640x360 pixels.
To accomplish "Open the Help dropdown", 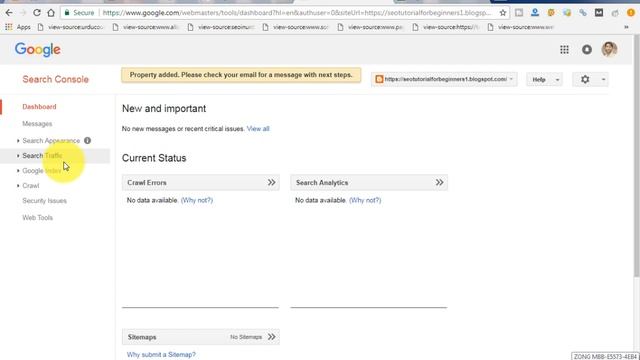I will [x=544, y=79].
